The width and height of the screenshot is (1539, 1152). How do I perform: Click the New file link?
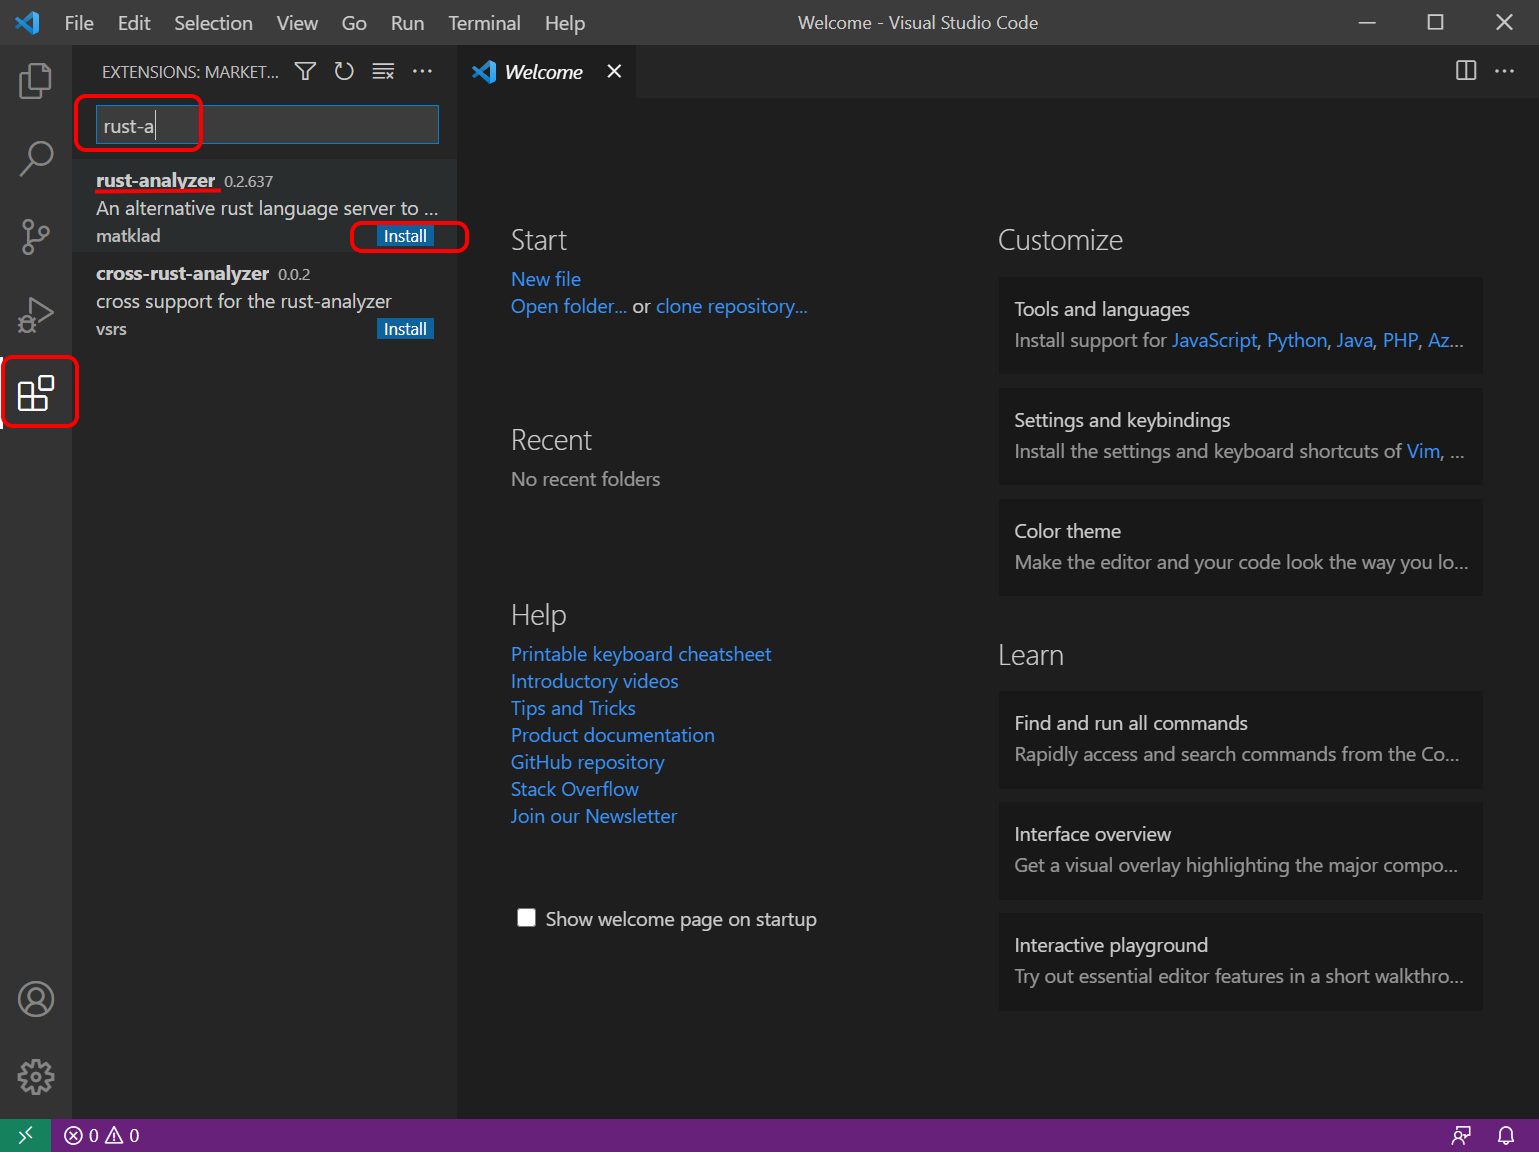pos(546,279)
